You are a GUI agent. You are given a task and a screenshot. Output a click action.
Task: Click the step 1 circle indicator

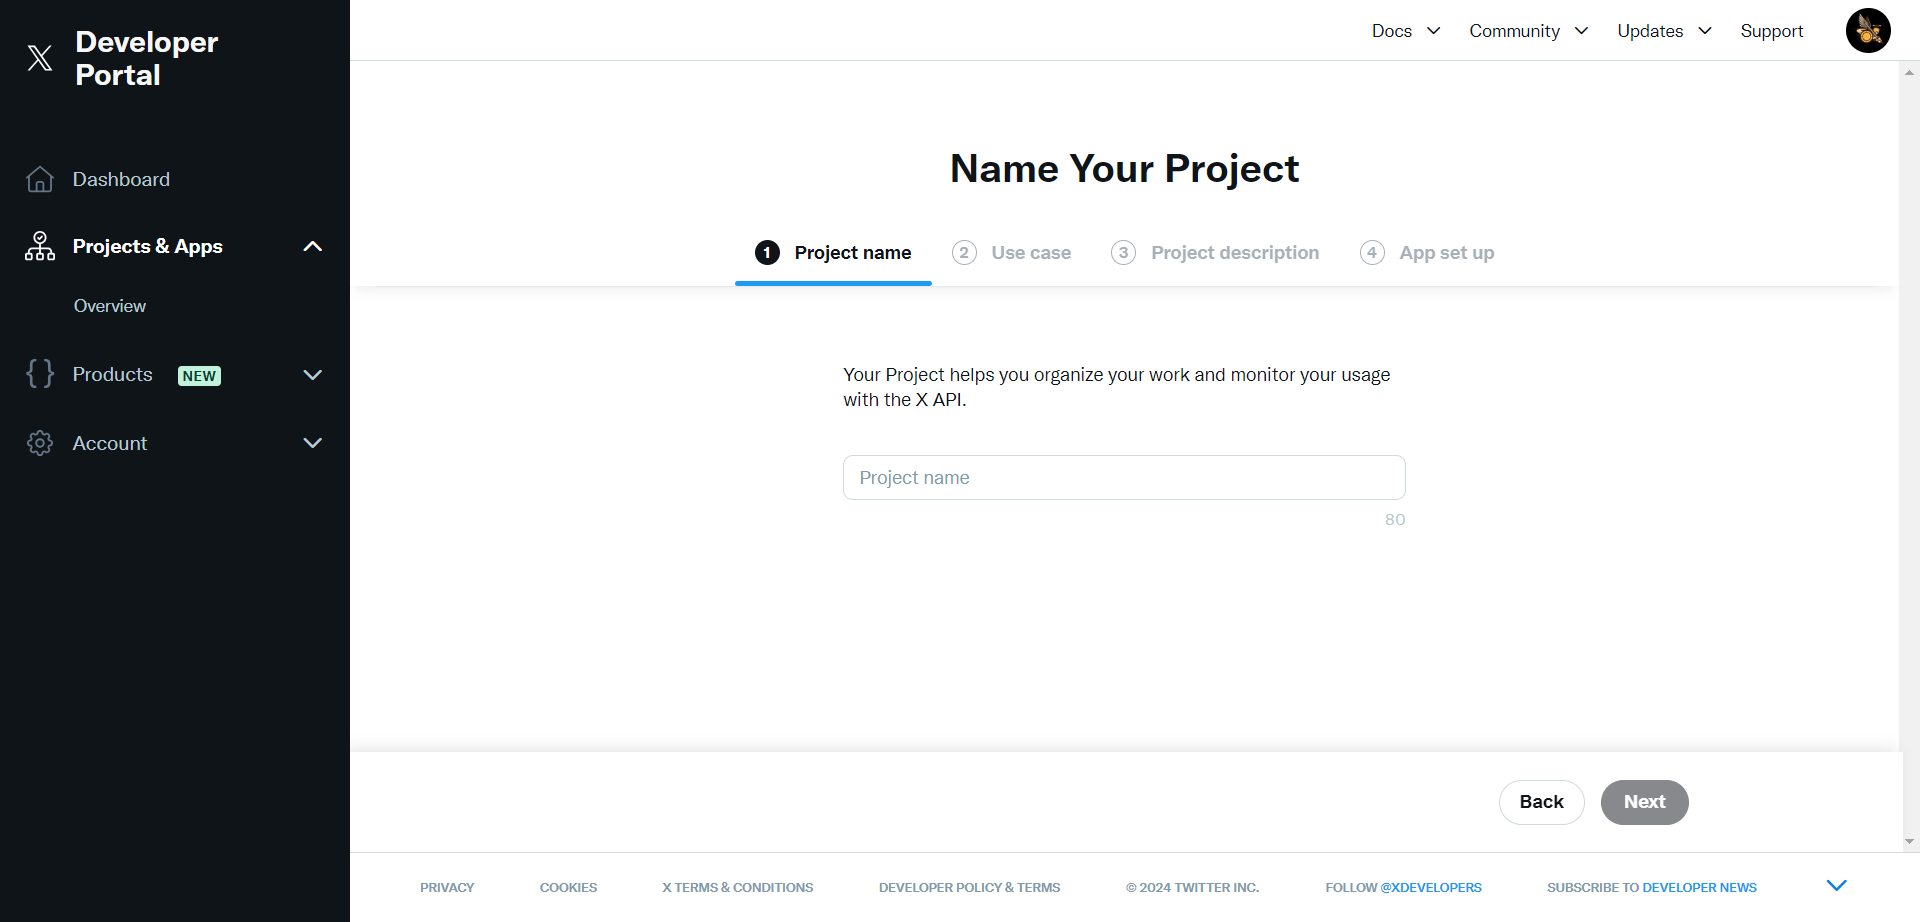click(x=767, y=253)
